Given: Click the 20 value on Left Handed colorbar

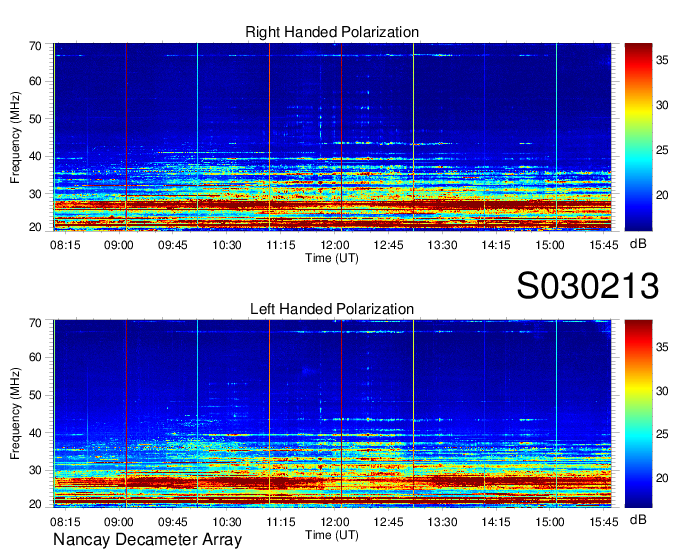Looking at the screenshot, I should pos(662,478).
